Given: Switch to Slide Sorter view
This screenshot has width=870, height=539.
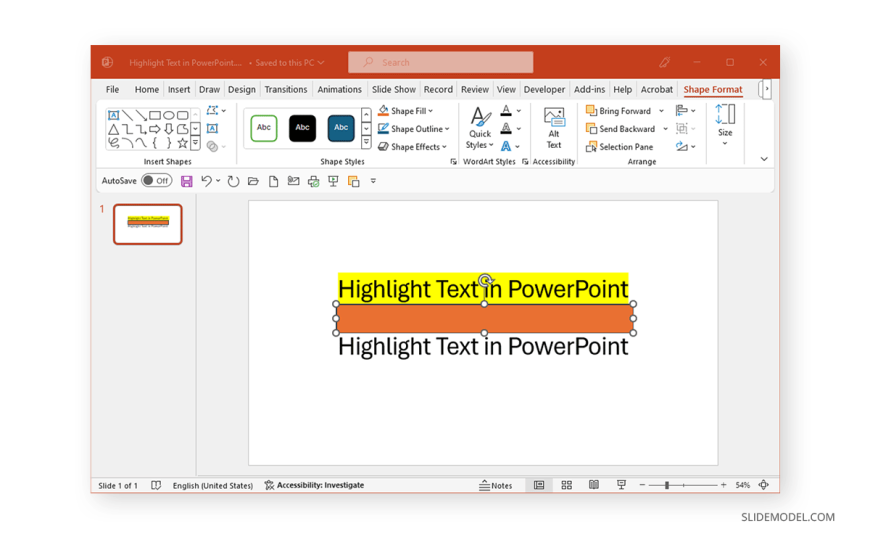Looking at the screenshot, I should tap(566, 485).
